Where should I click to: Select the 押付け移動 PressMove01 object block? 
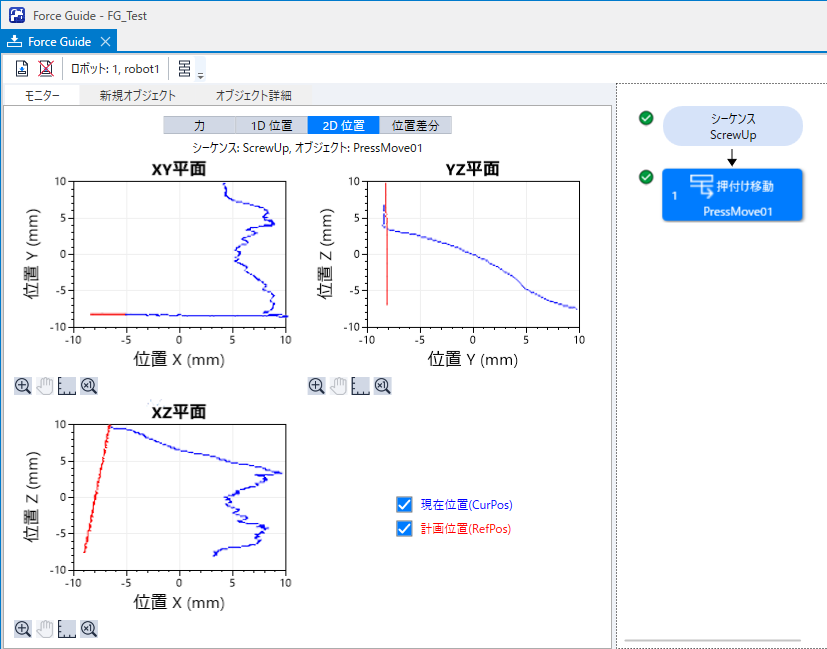733,194
